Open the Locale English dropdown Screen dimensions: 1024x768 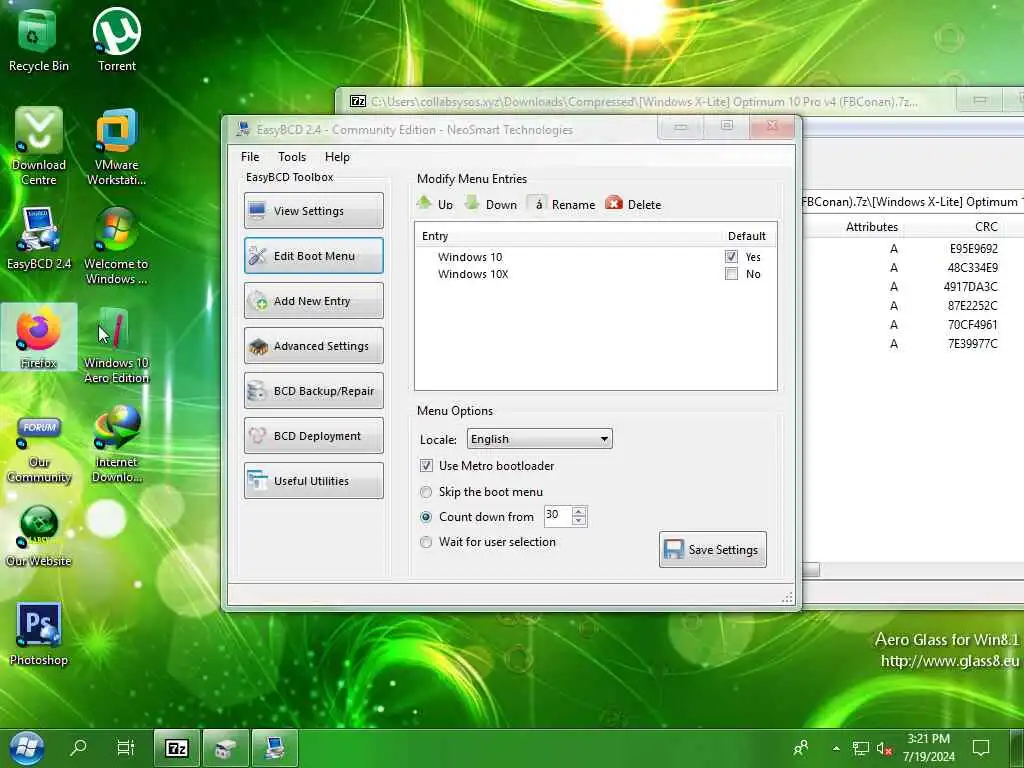point(539,439)
